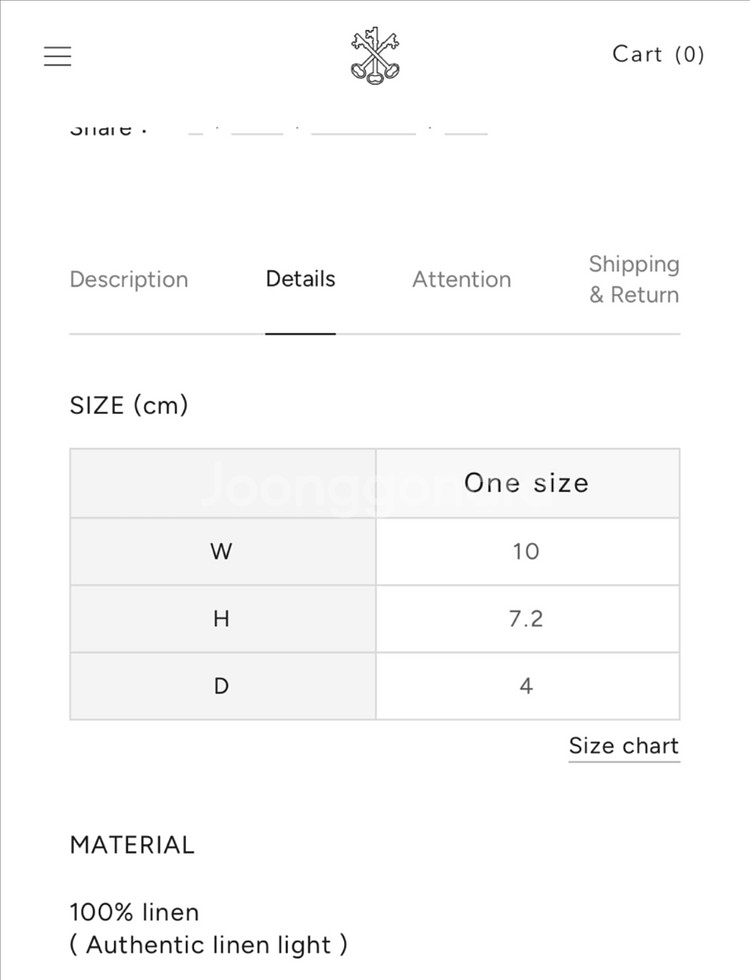Click the One size column header

point(526,483)
